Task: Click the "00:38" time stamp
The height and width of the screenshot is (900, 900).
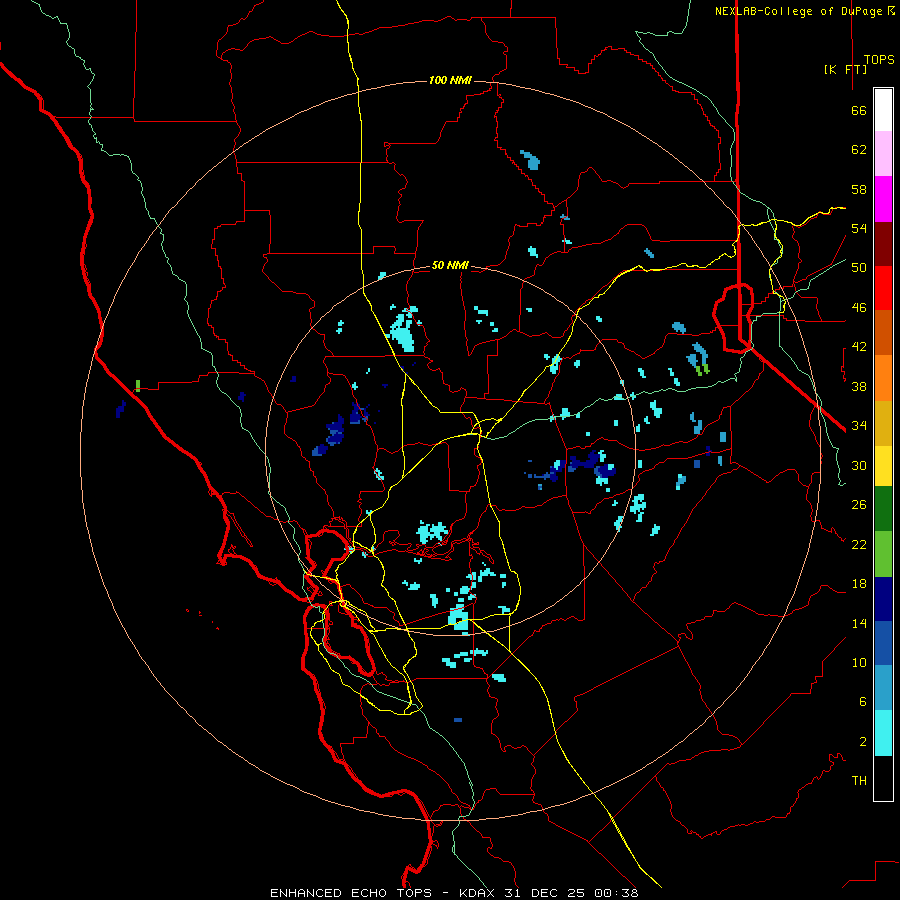Action: (616, 893)
